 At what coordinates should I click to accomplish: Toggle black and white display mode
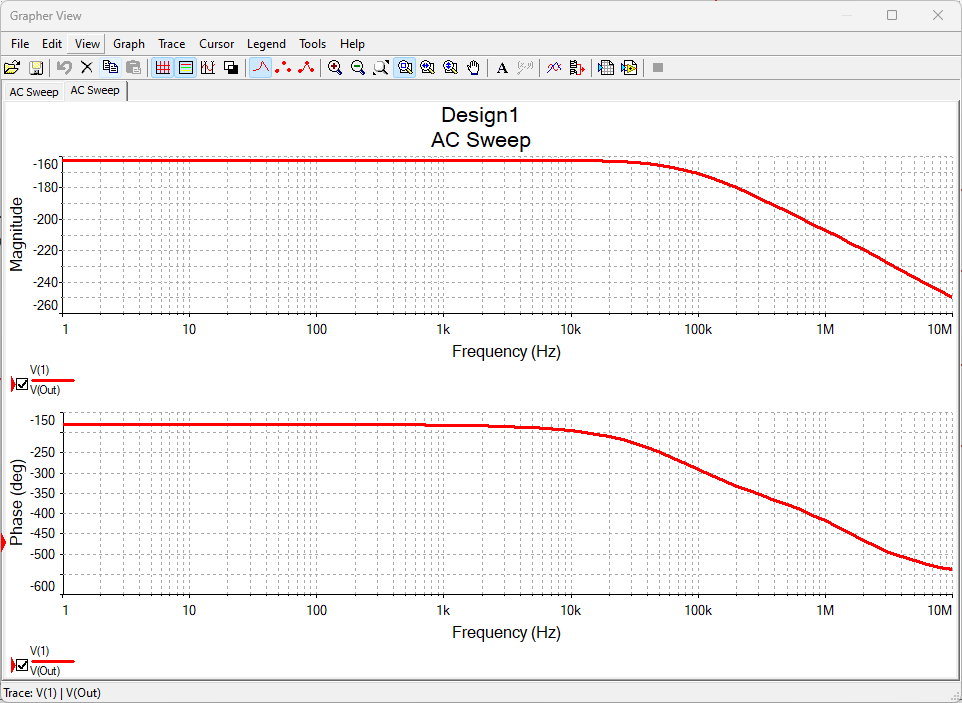point(231,67)
